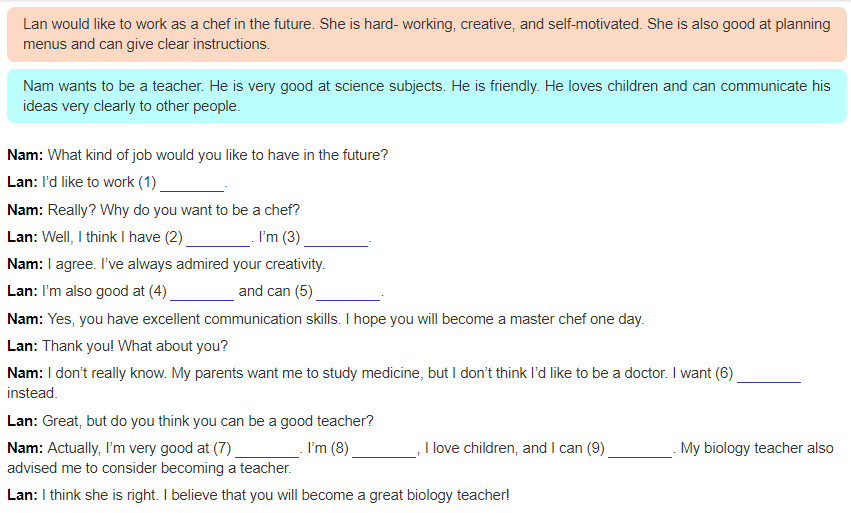Click blank (3) after "I'm" in Lan's line

pyautogui.click(x=336, y=238)
